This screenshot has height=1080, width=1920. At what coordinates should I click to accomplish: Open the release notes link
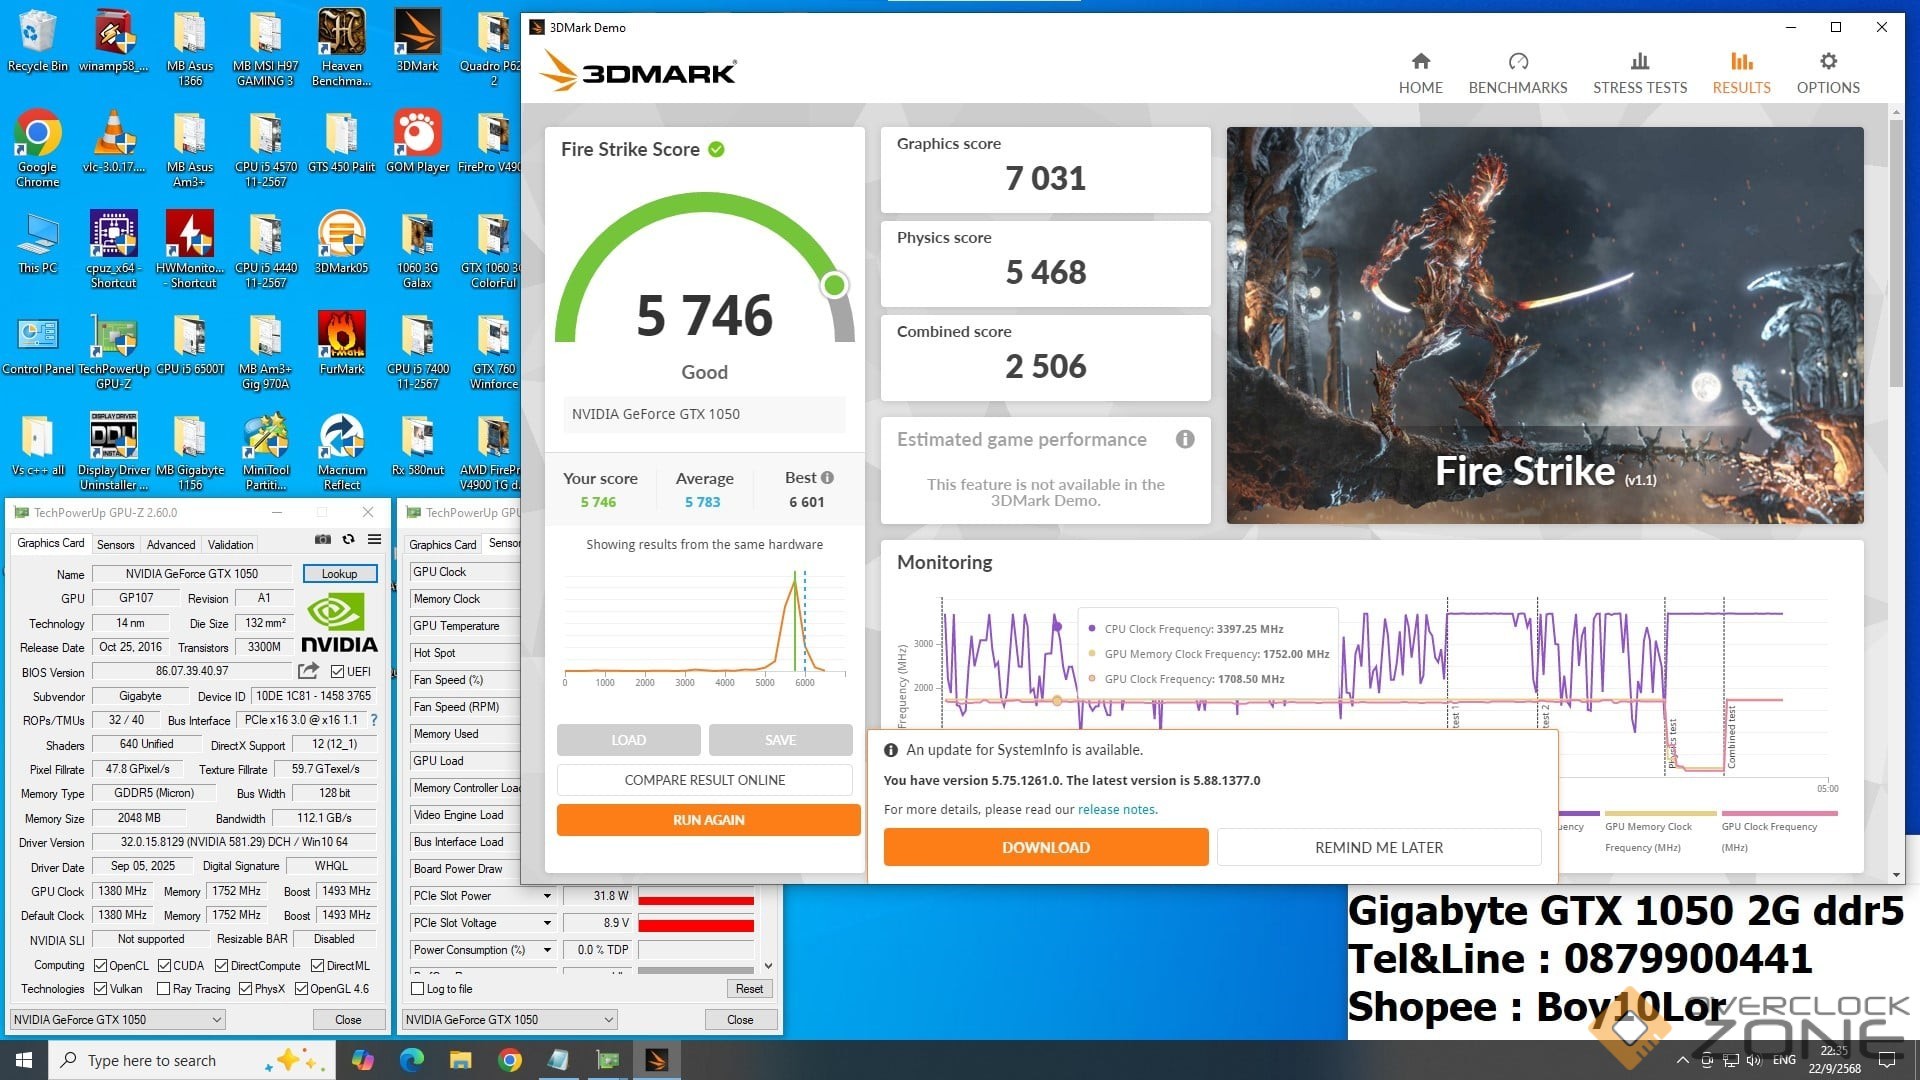coord(1117,810)
